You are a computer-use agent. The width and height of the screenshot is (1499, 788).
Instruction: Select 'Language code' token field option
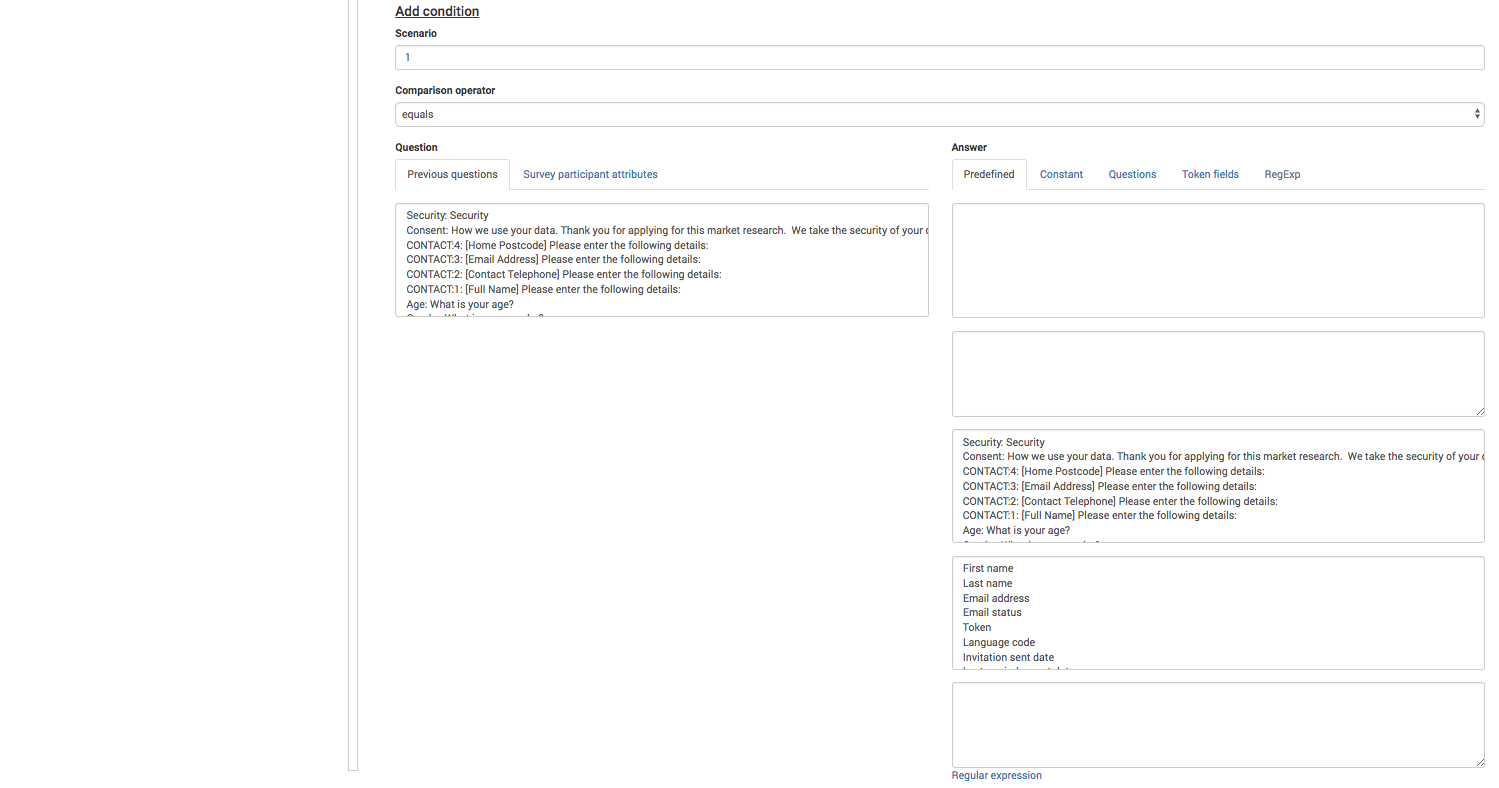coord(998,643)
